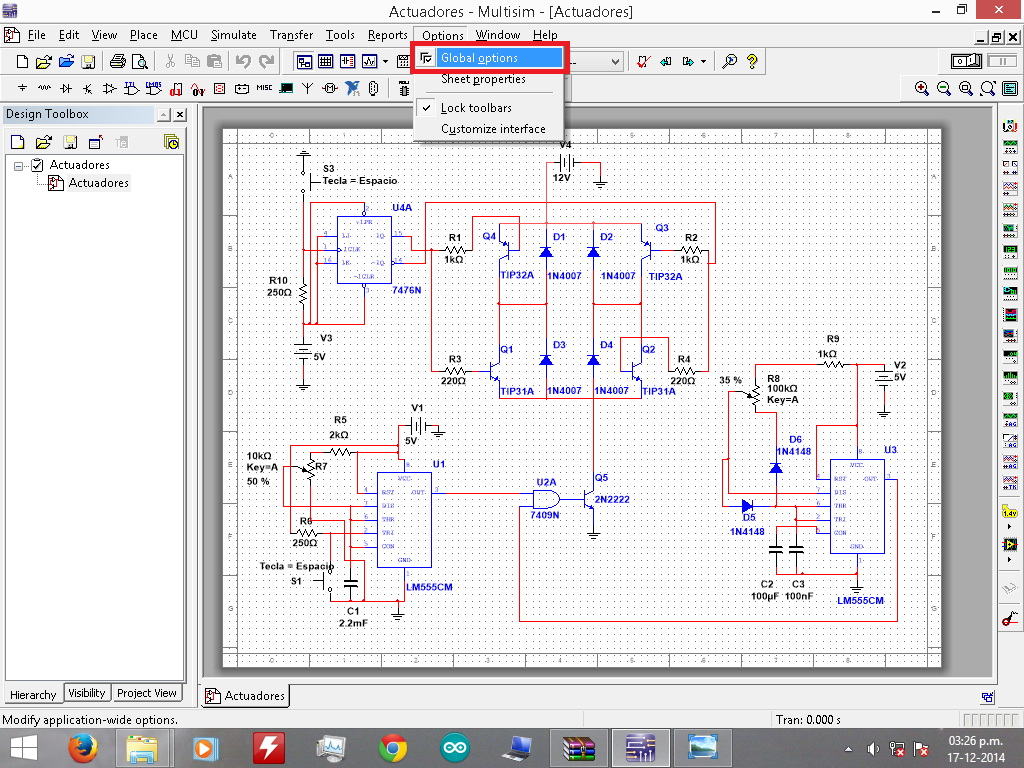Open Firefox from the Windows taskbar
The width and height of the screenshot is (1024, 768).
pos(82,747)
